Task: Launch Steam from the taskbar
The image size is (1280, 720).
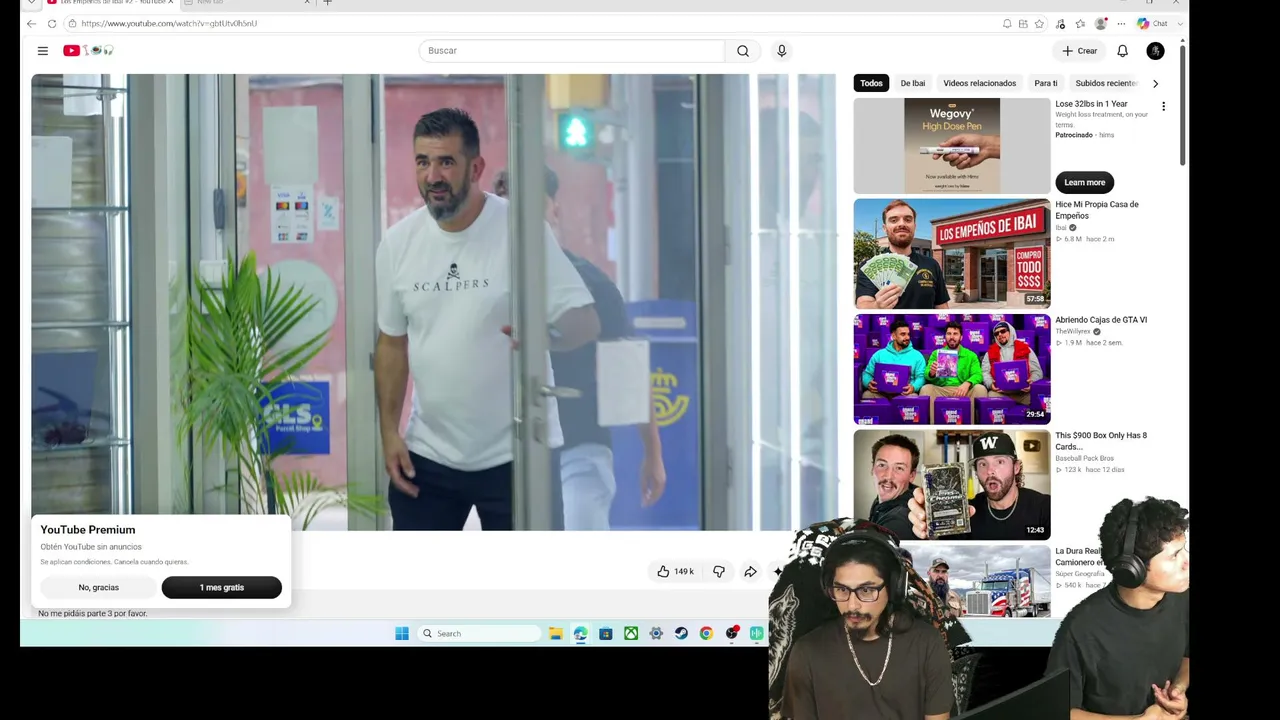Action: (x=681, y=633)
